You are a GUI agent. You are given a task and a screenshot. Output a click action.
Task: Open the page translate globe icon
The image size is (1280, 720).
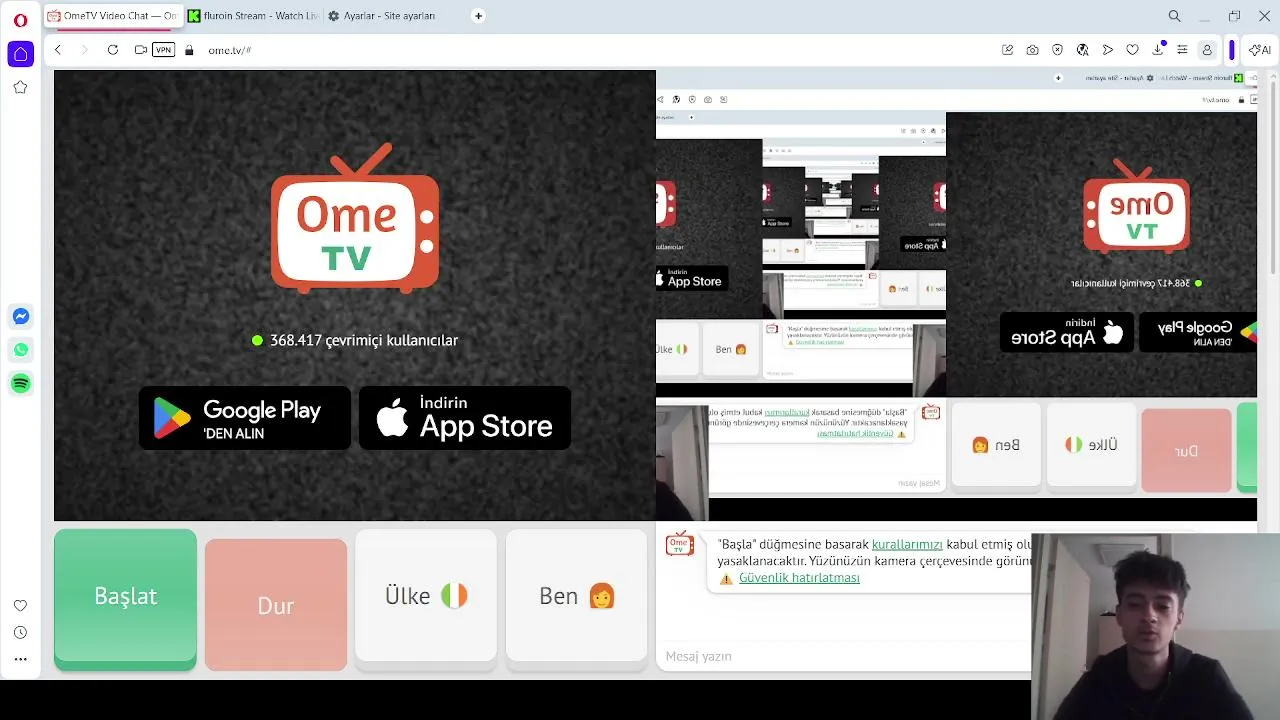1082,50
